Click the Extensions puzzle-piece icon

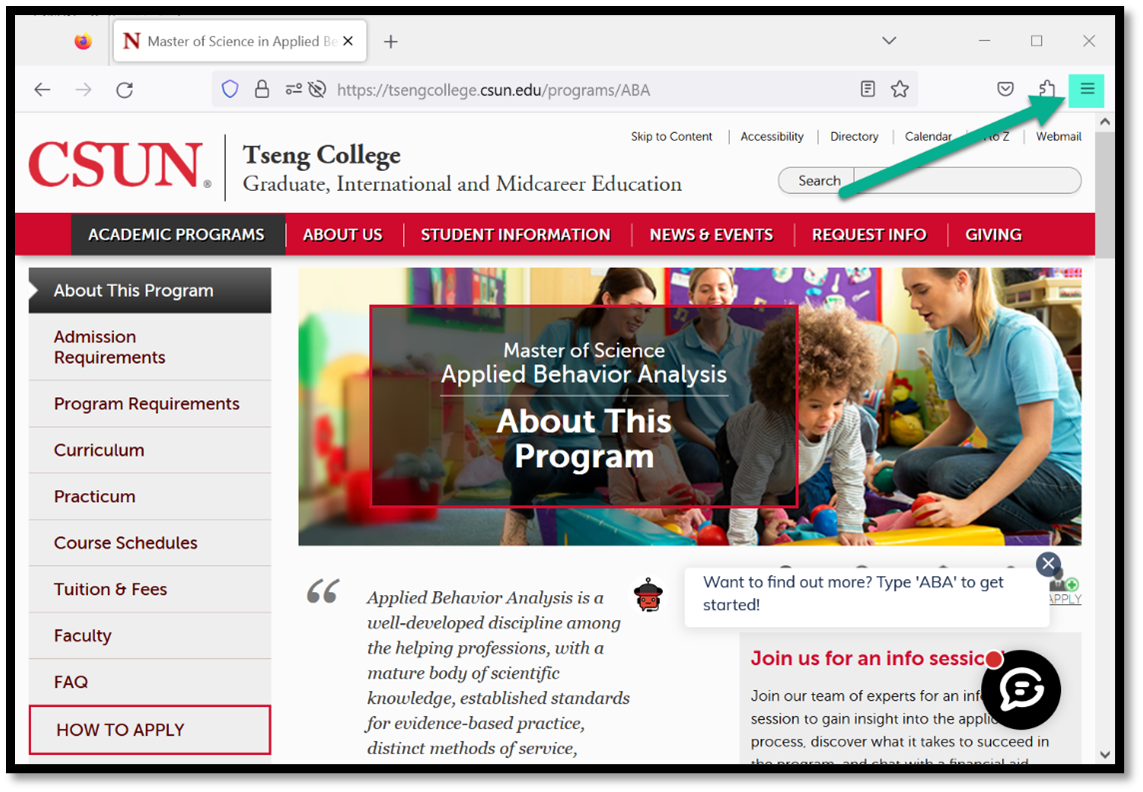tap(1046, 90)
